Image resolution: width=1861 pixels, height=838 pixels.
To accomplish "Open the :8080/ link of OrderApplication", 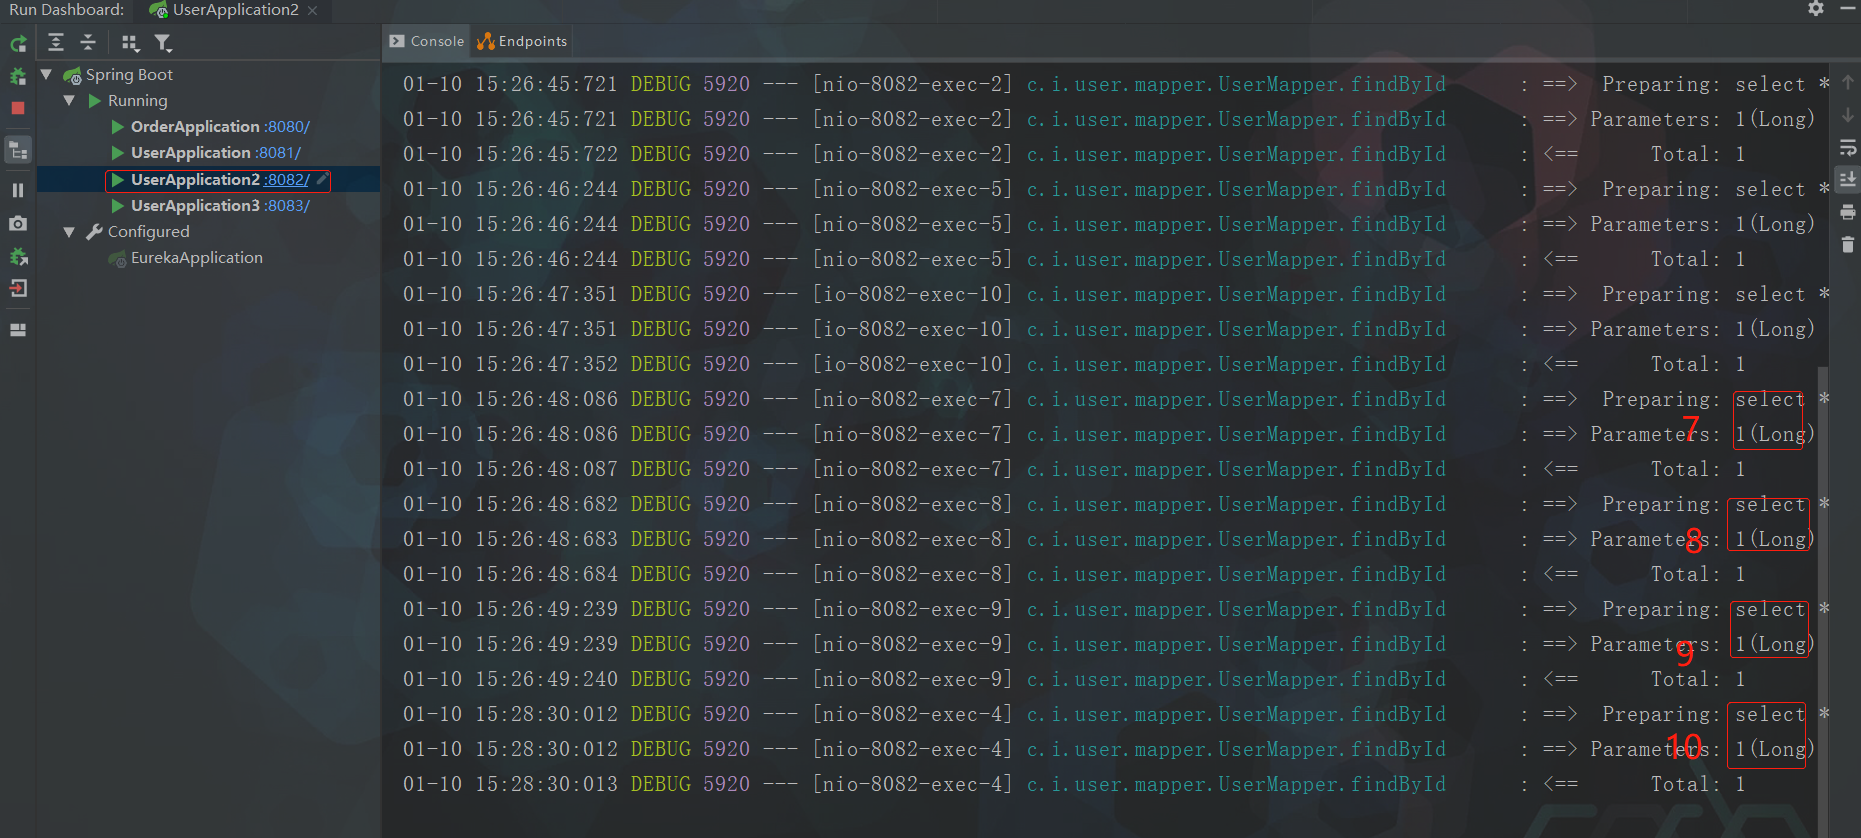I will click(287, 127).
